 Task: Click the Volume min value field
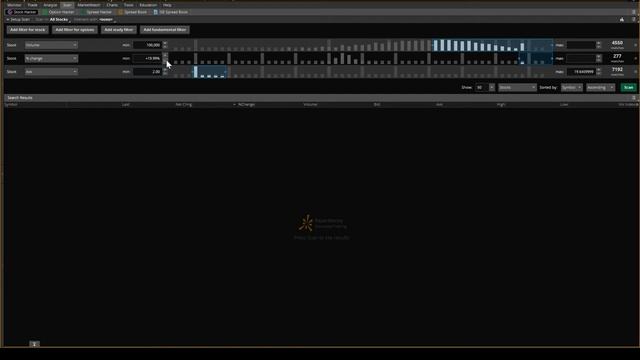(147, 45)
